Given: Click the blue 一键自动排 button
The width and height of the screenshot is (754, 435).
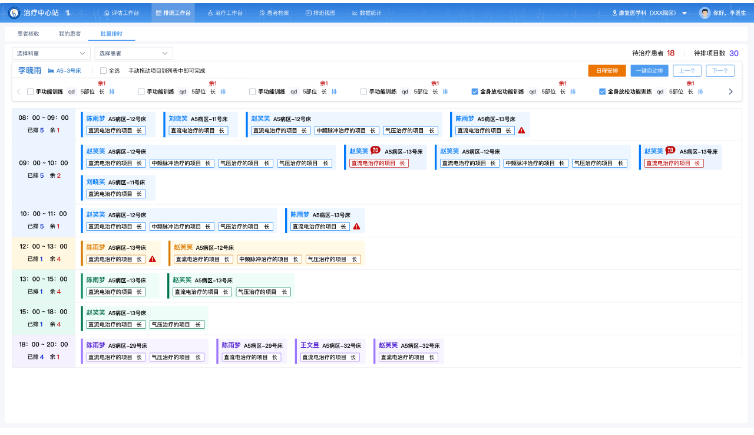Looking at the screenshot, I should (x=649, y=71).
